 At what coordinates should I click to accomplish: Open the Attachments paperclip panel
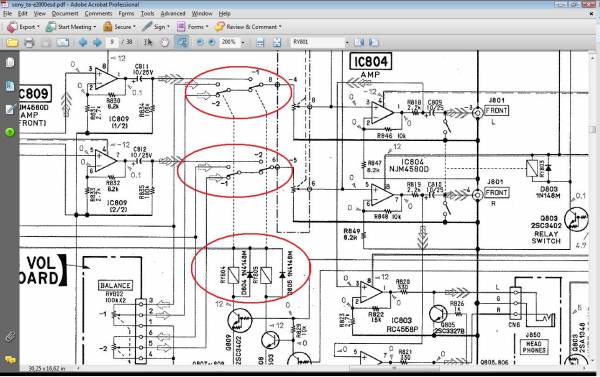pyautogui.click(x=10, y=336)
